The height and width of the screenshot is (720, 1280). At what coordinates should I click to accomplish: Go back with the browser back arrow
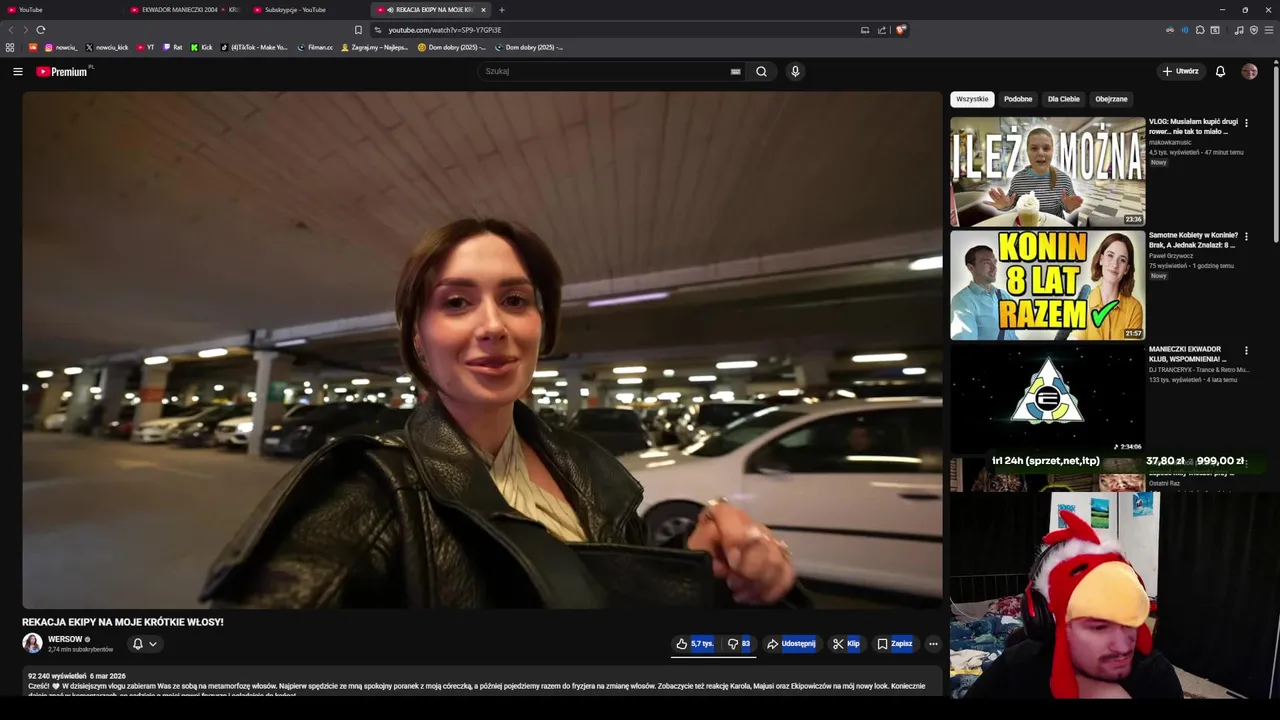[x=11, y=30]
